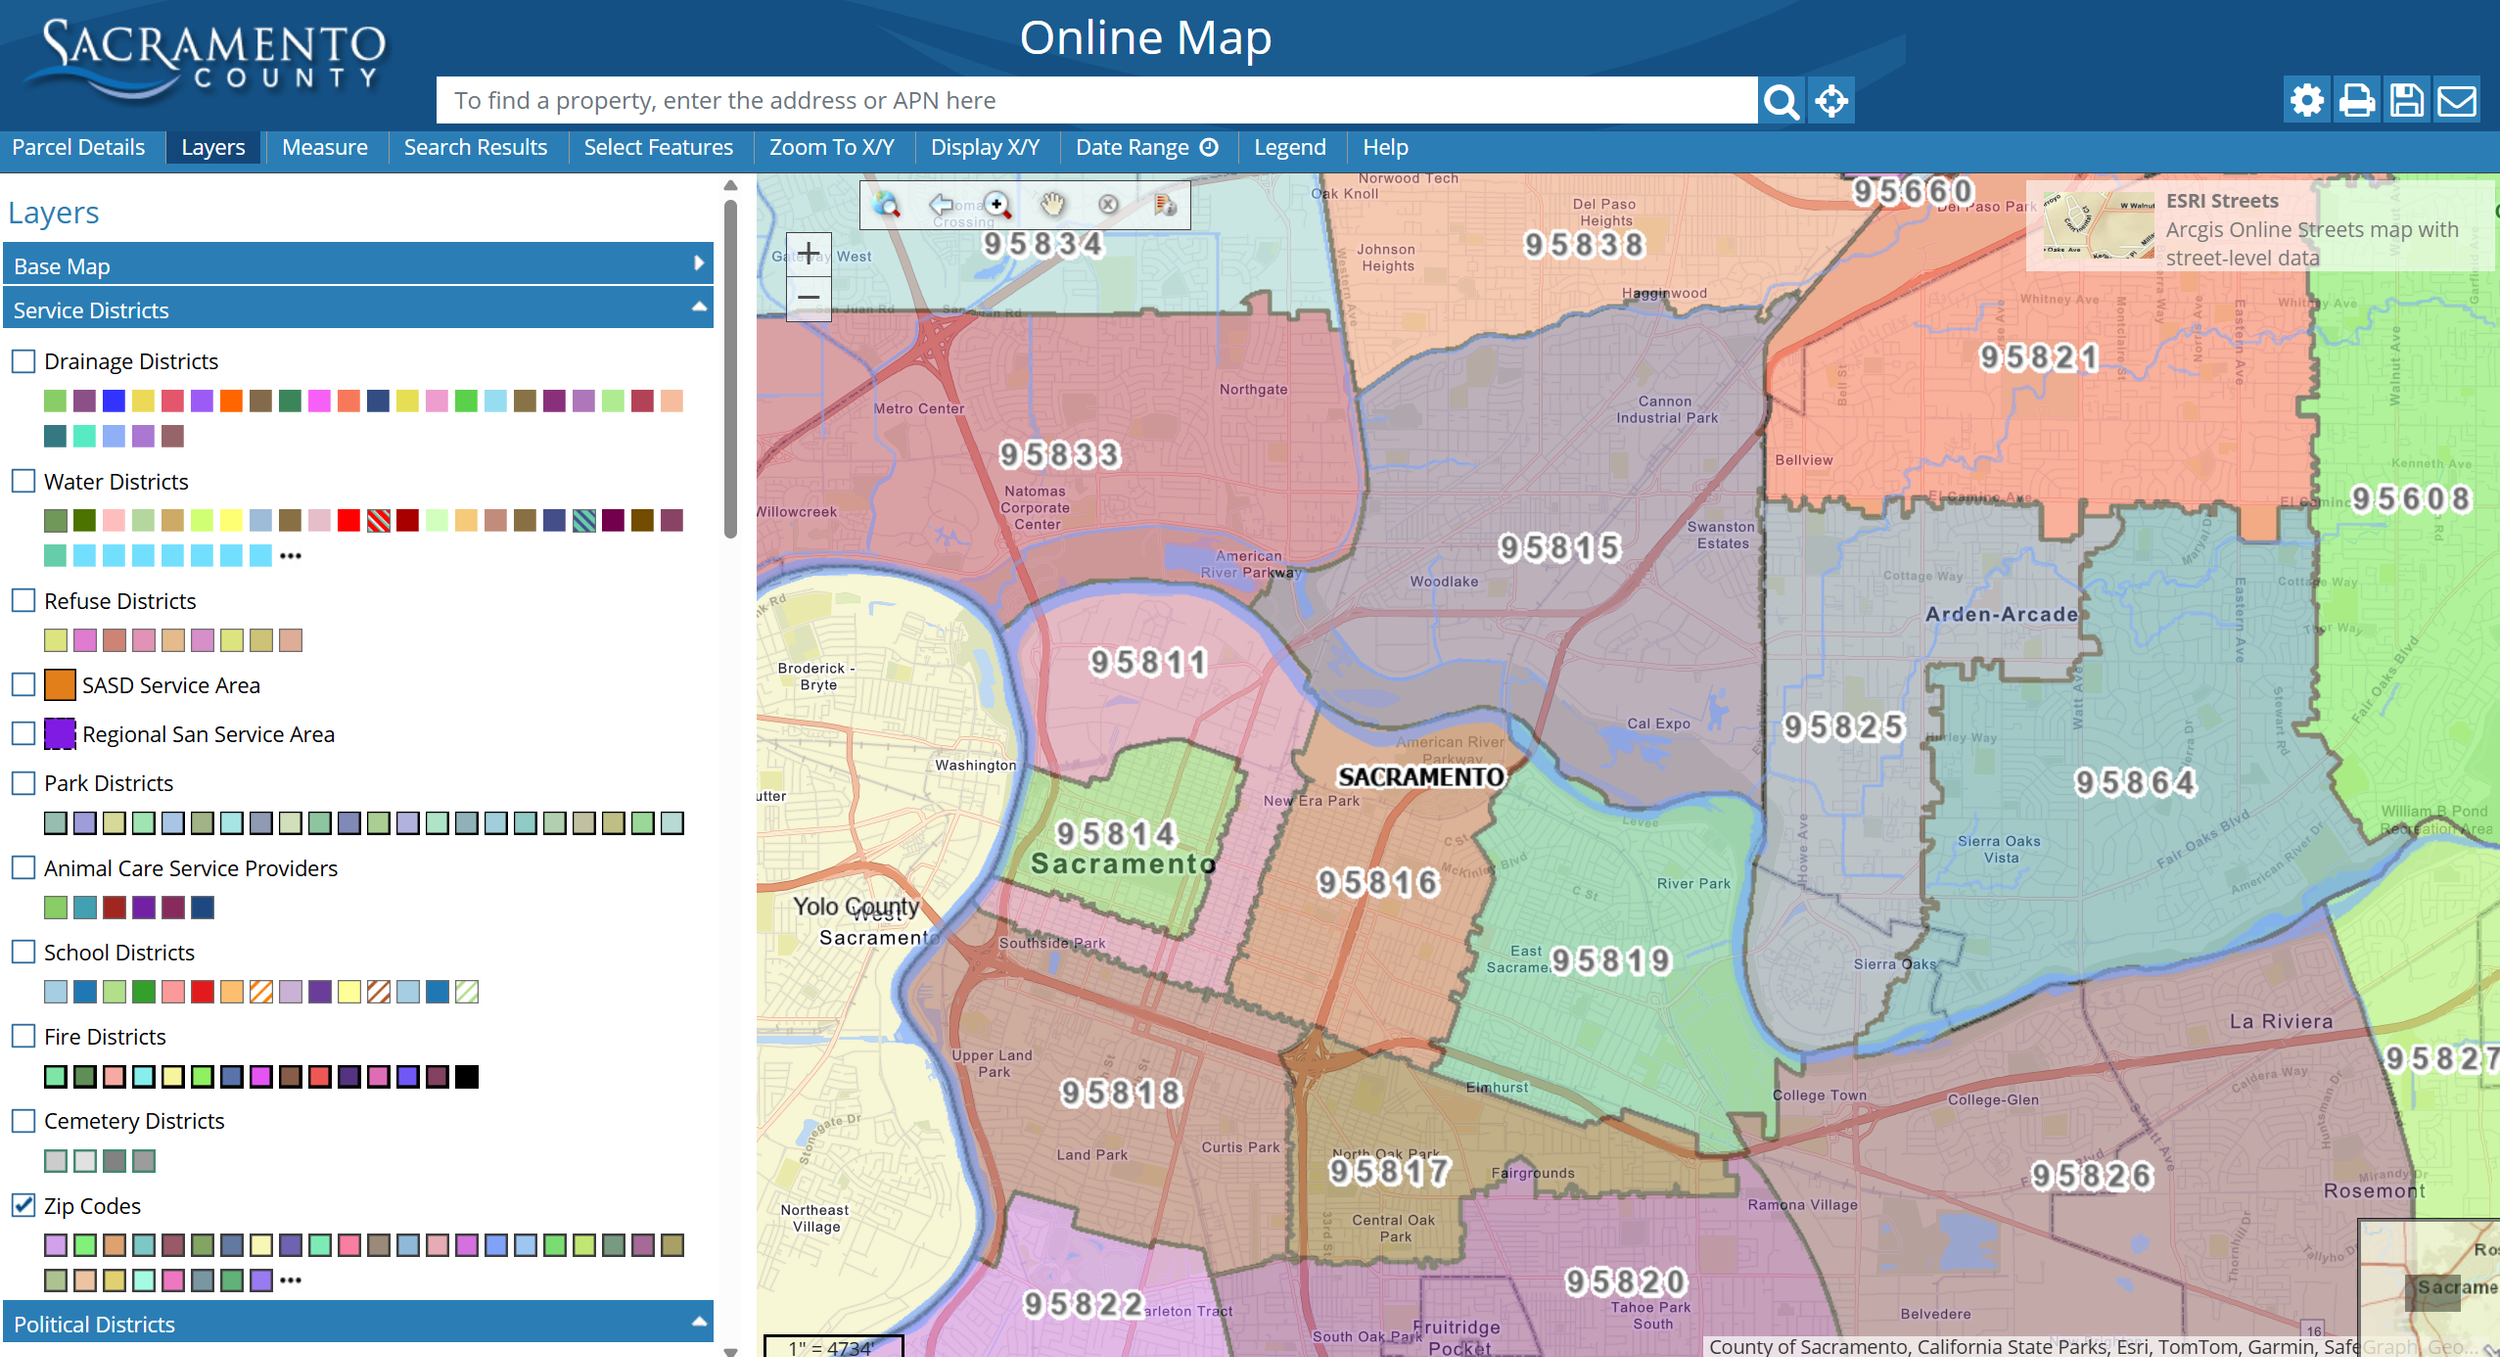This screenshot has height=1357, width=2500.
Task: Click the search magnifier button
Action: [1781, 101]
